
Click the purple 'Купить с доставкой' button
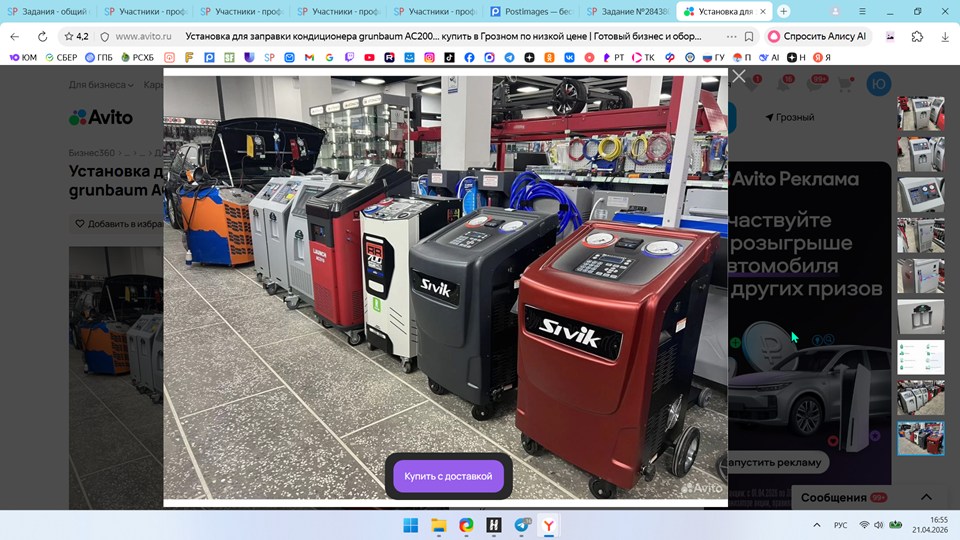pos(448,476)
